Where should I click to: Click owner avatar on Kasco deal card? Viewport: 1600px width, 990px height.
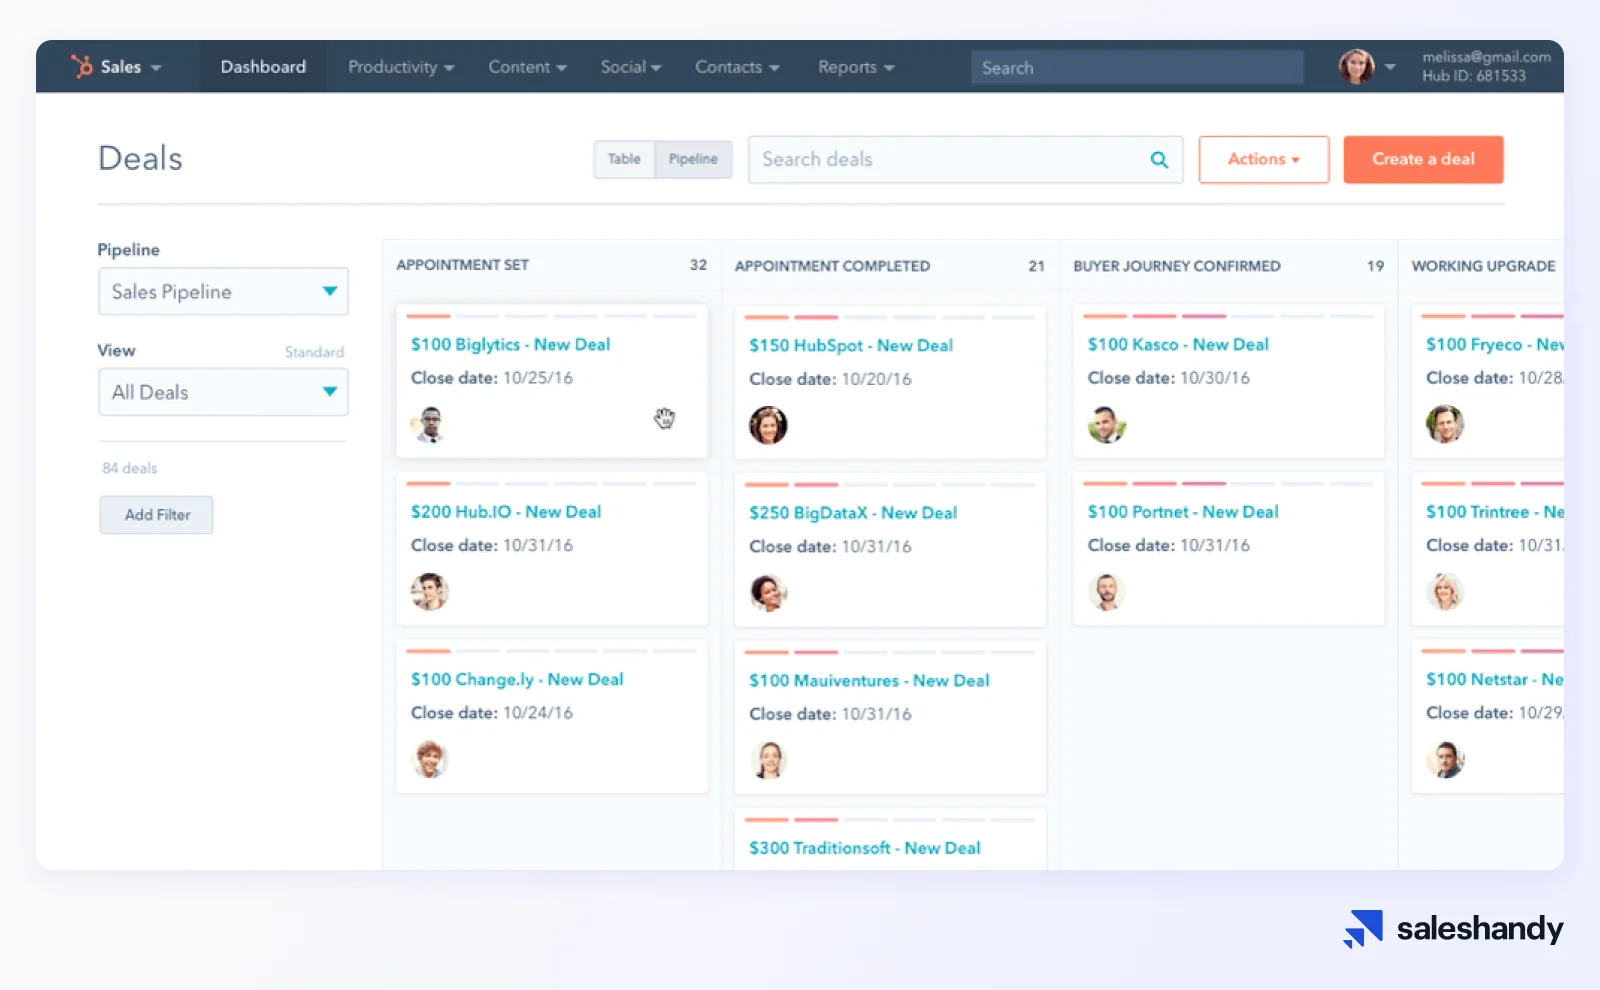(1107, 424)
